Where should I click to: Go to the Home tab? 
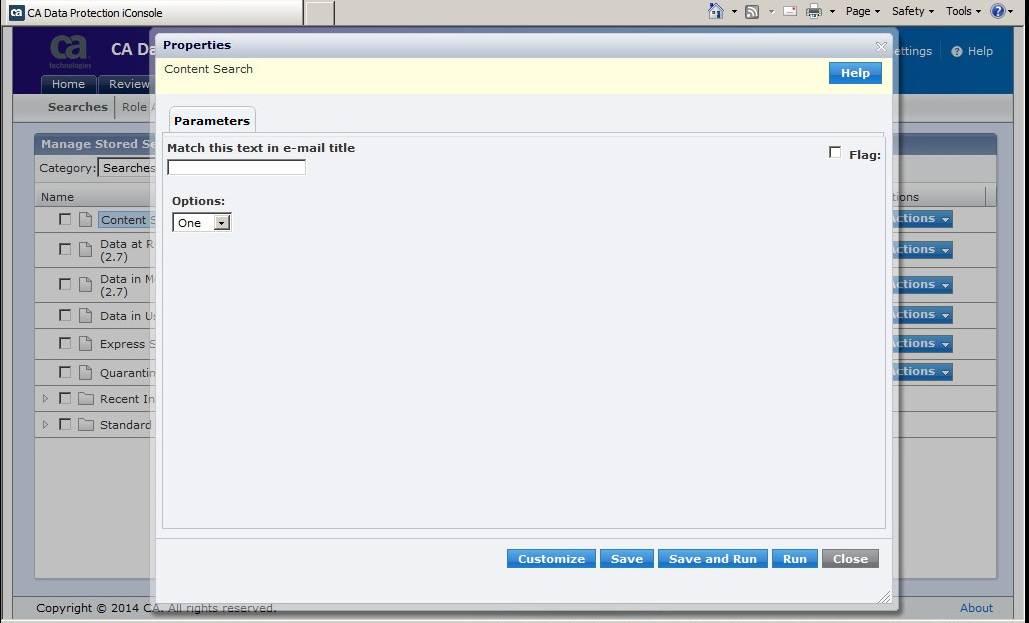68,84
